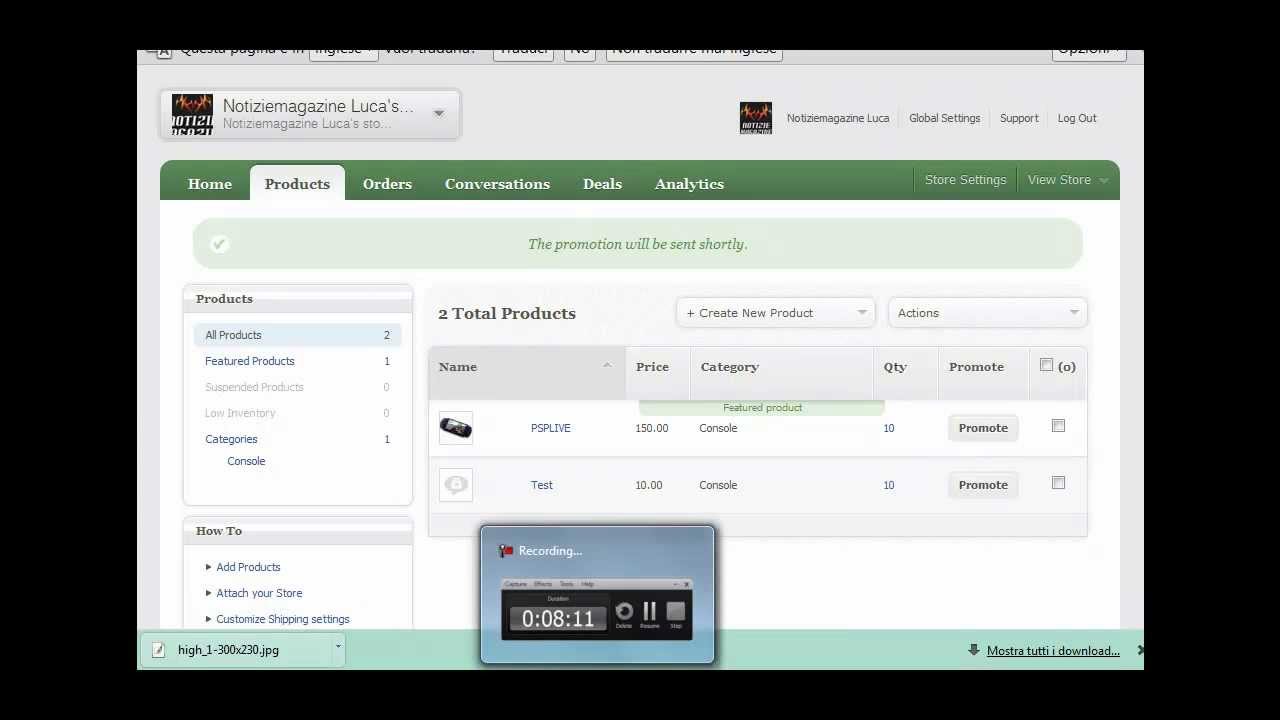Expand the View Store dropdown menu

click(x=1067, y=180)
